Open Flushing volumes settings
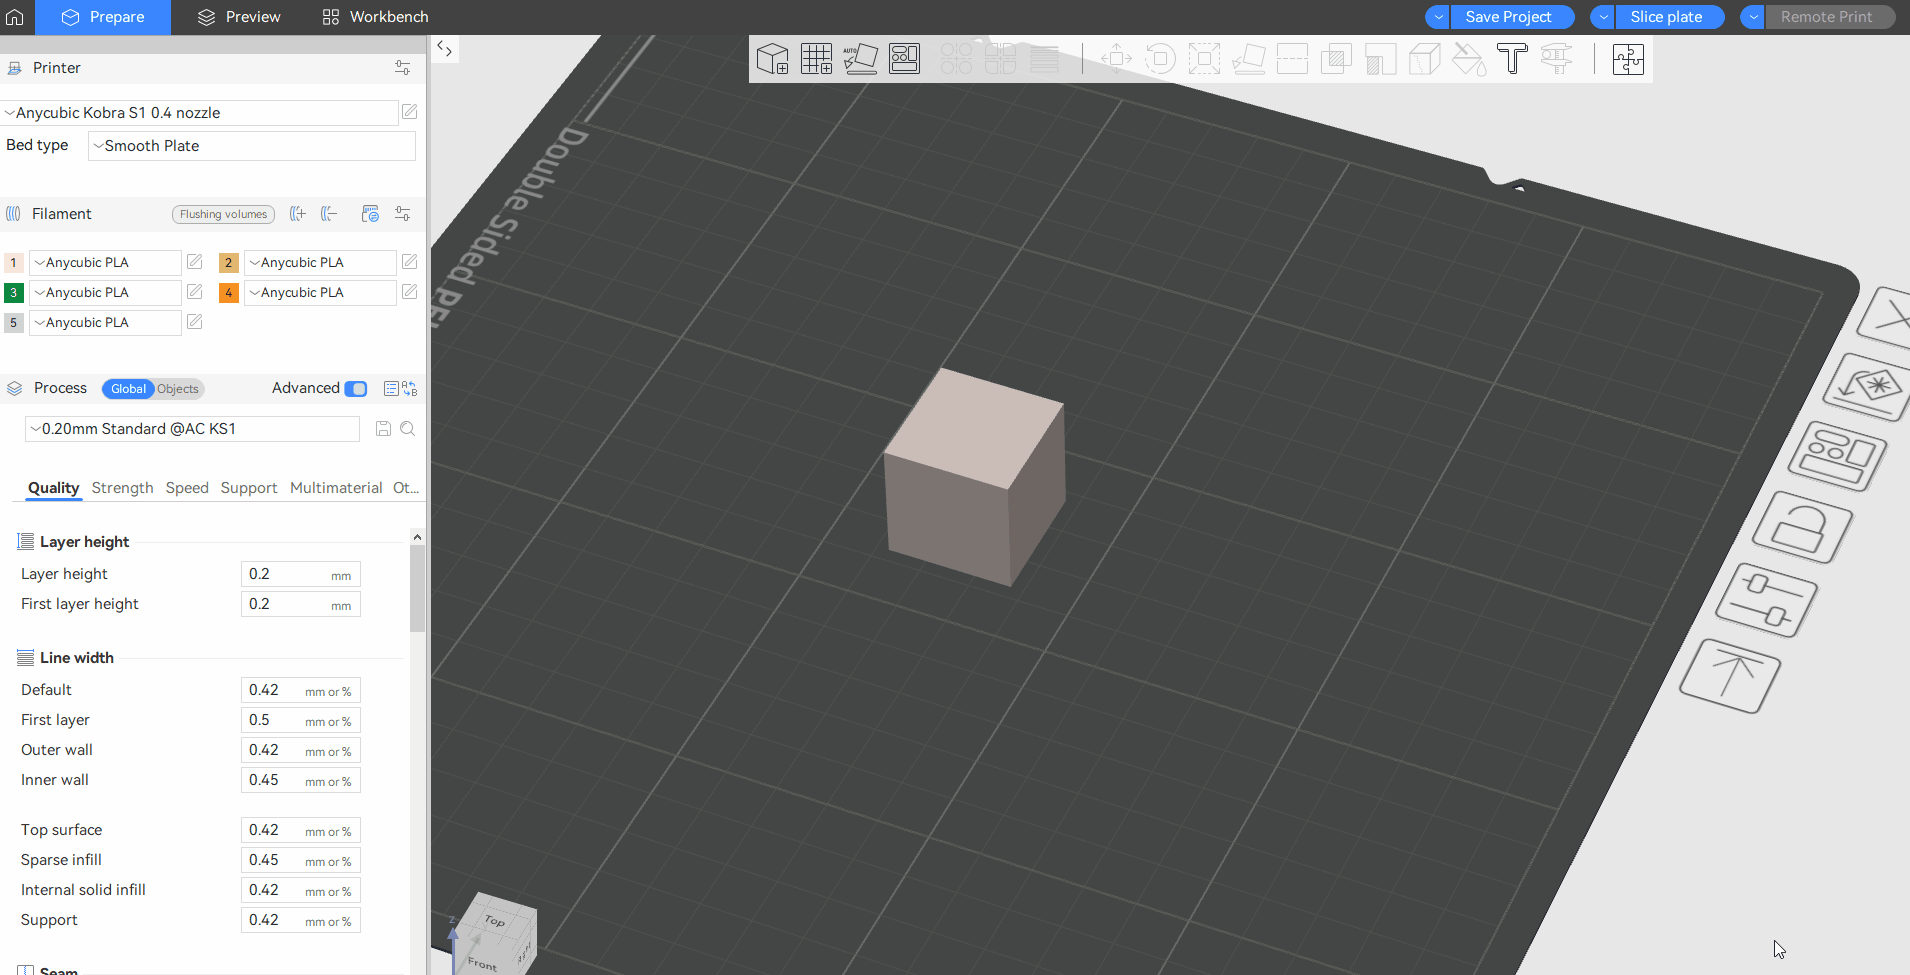Image resolution: width=1910 pixels, height=975 pixels. [x=224, y=214]
